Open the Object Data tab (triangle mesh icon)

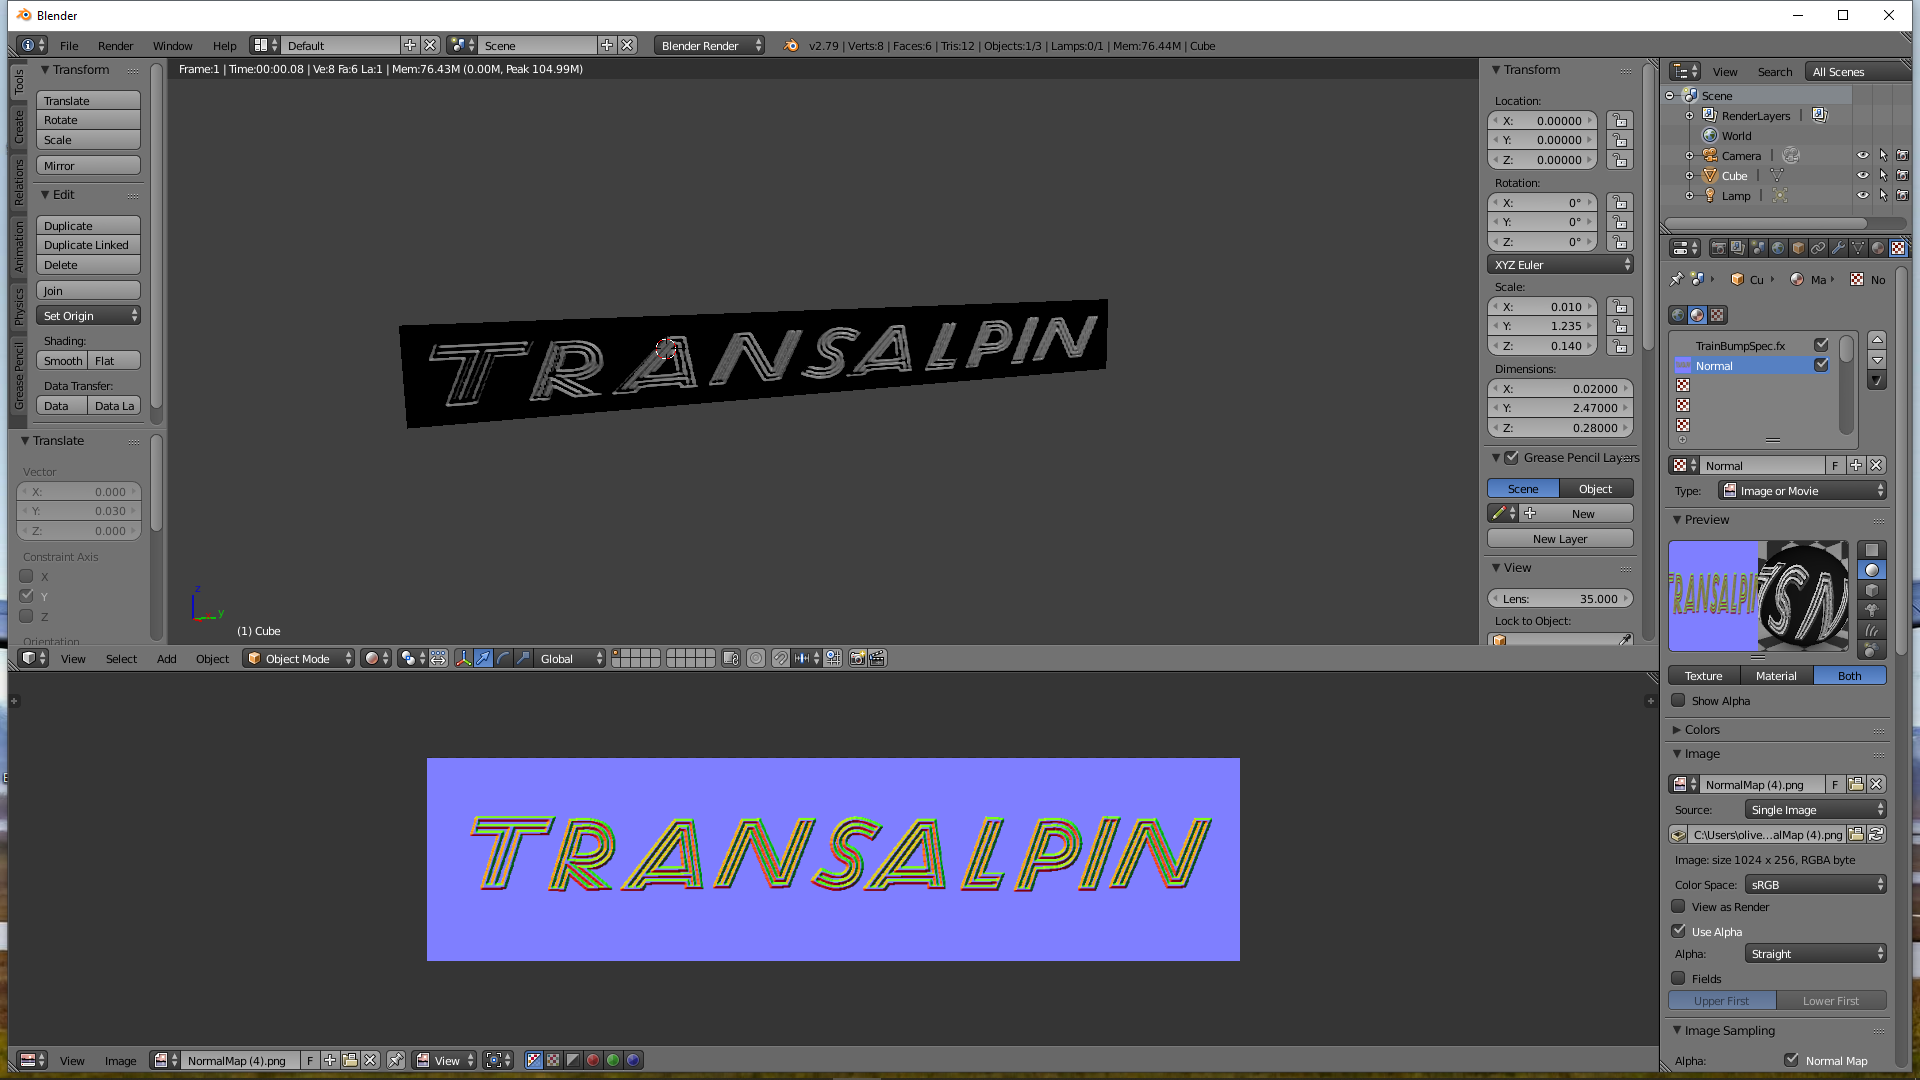click(1858, 248)
